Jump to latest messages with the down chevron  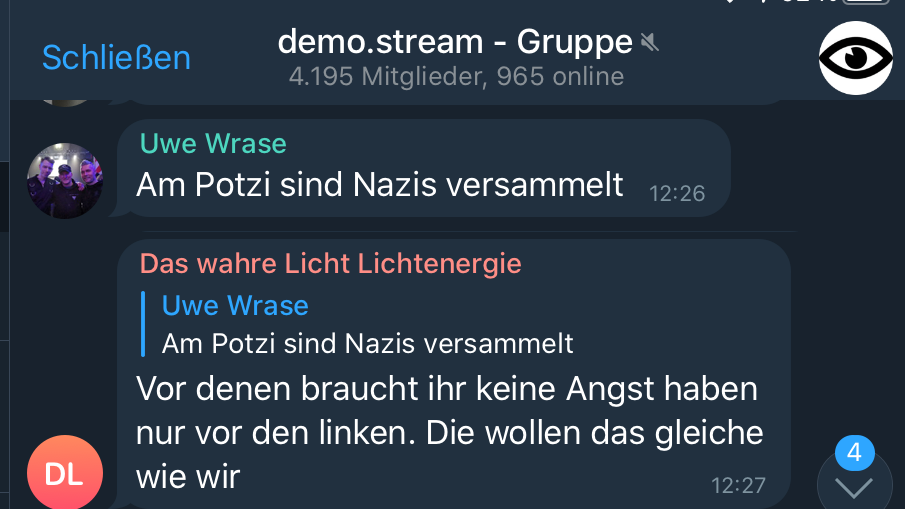[x=854, y=488]
